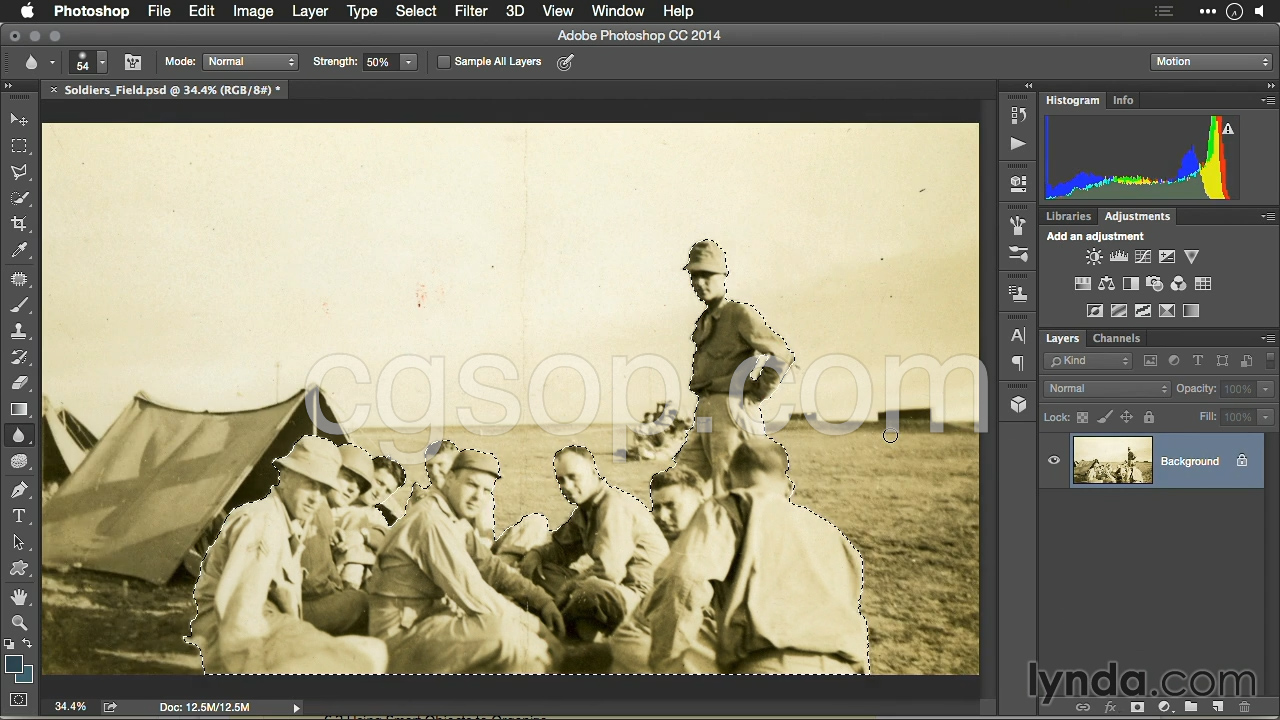
Task: Click the foreground color swatch
Action: click(x=14, y=664)
